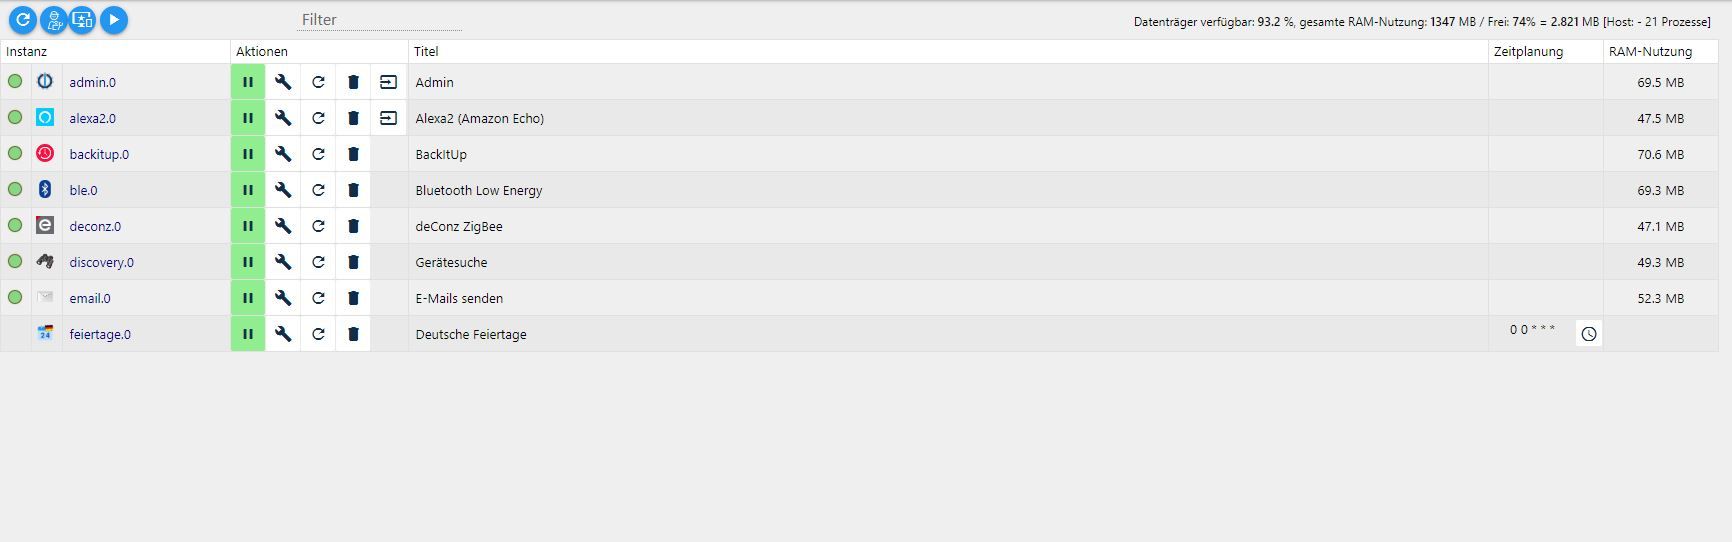Click the Zeitplanung column header
This screenshot has height=542, width=1732.
pyautogui.click(x=1528, y=51)
